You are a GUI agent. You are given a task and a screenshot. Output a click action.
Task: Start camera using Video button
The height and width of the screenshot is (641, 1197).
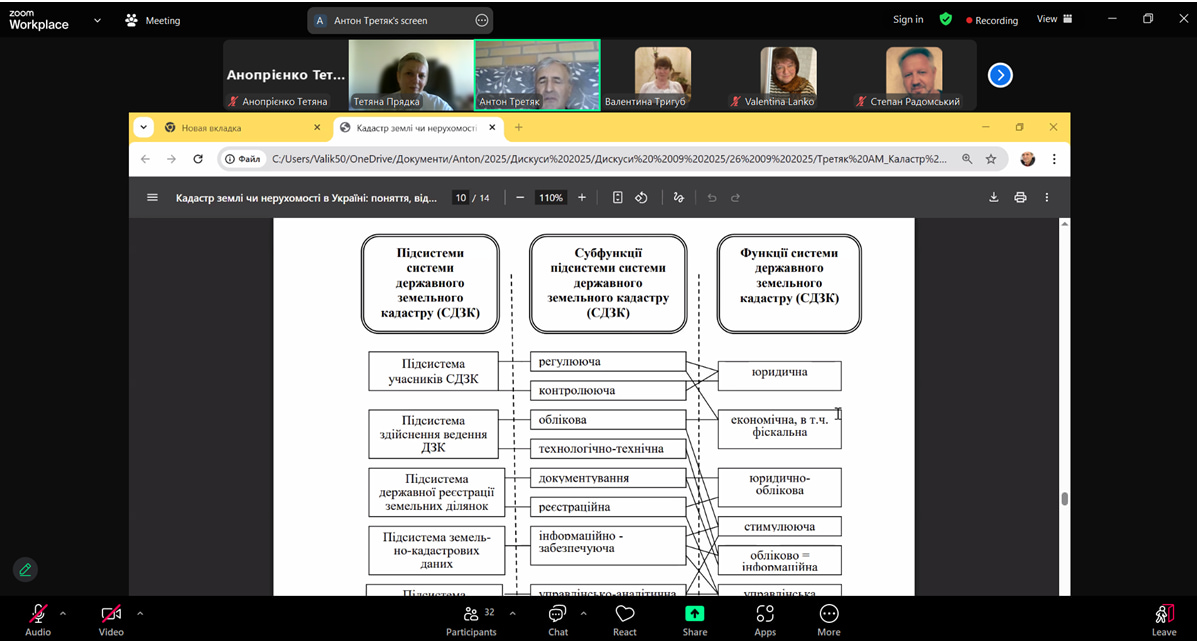click(x=111, y=619)
